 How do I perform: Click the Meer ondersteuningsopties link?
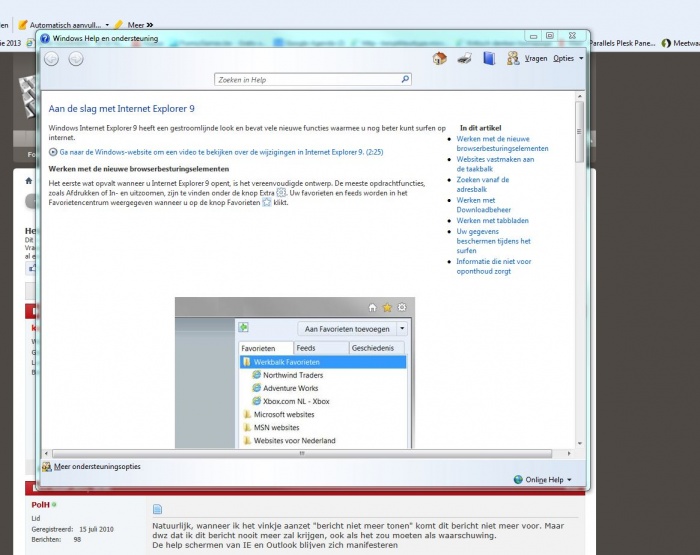[x=97, y=467]
